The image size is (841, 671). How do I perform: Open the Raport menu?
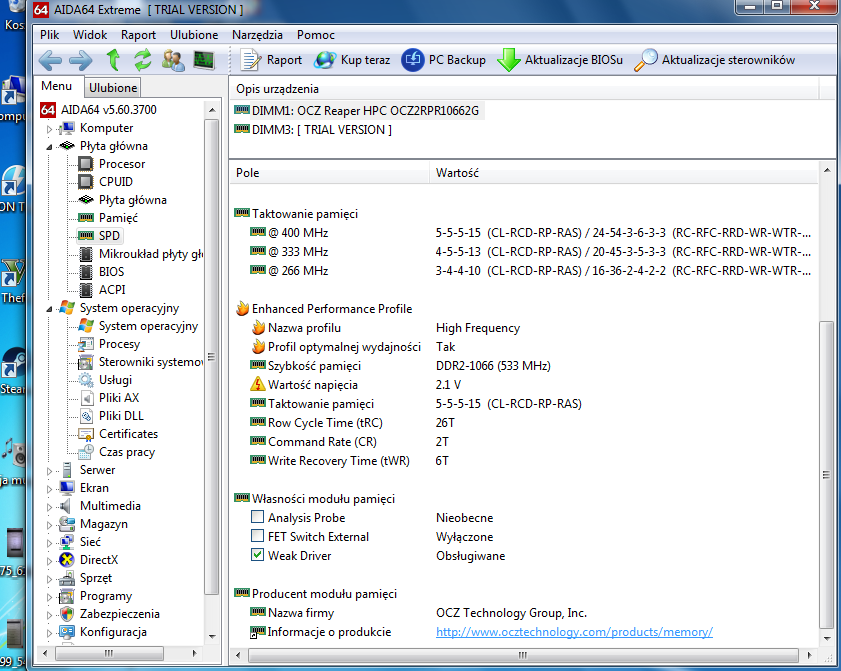[138, 35]
